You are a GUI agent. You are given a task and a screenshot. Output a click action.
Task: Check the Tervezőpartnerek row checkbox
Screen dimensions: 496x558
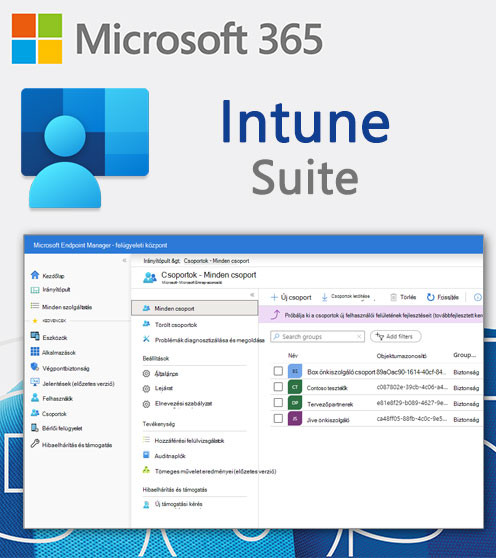tap(278, 402)
